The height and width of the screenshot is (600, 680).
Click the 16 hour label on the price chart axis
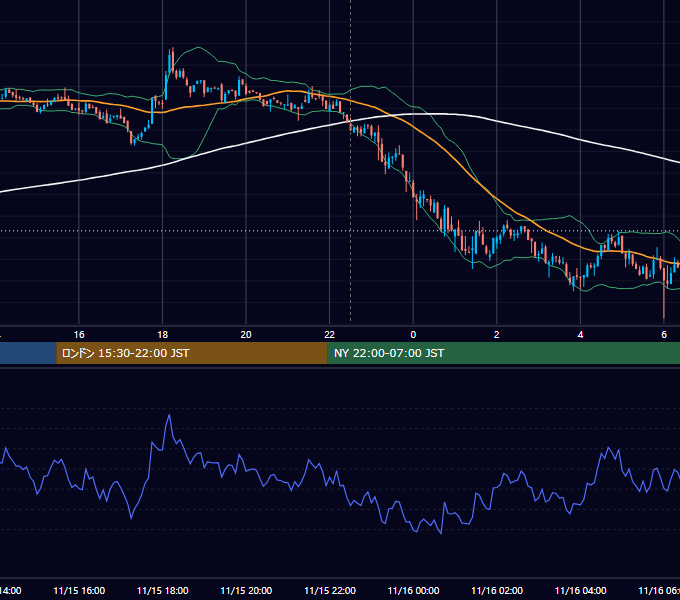pyautogui.click(x=79, y=335)
